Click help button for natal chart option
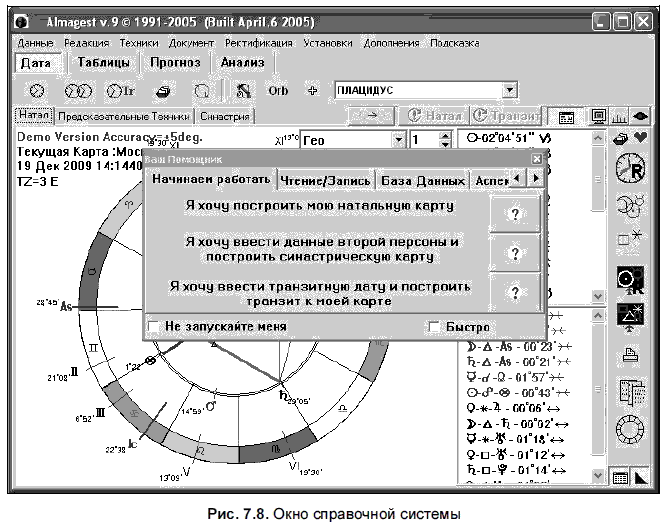The width and height of the screenshot is (666, 526). 515,214
